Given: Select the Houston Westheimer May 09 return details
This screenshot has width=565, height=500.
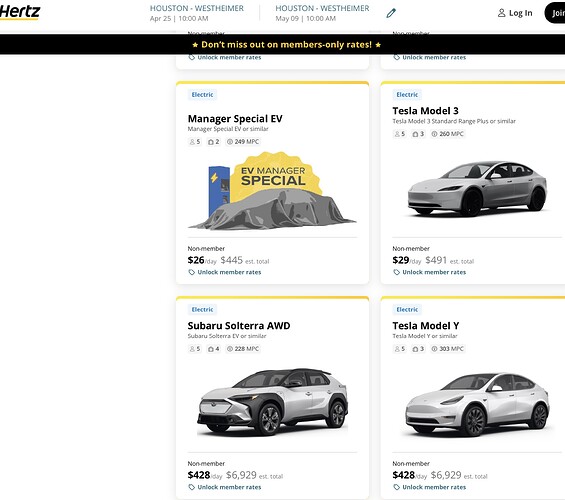Looking at the screenshot, I should [x=322, y=13].
